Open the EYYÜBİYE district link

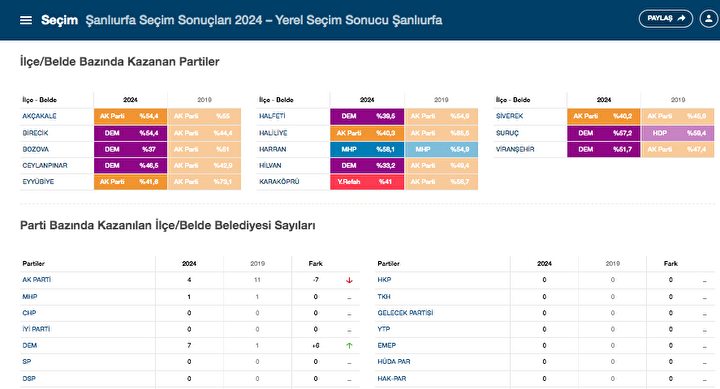click(x=38, y=182)
